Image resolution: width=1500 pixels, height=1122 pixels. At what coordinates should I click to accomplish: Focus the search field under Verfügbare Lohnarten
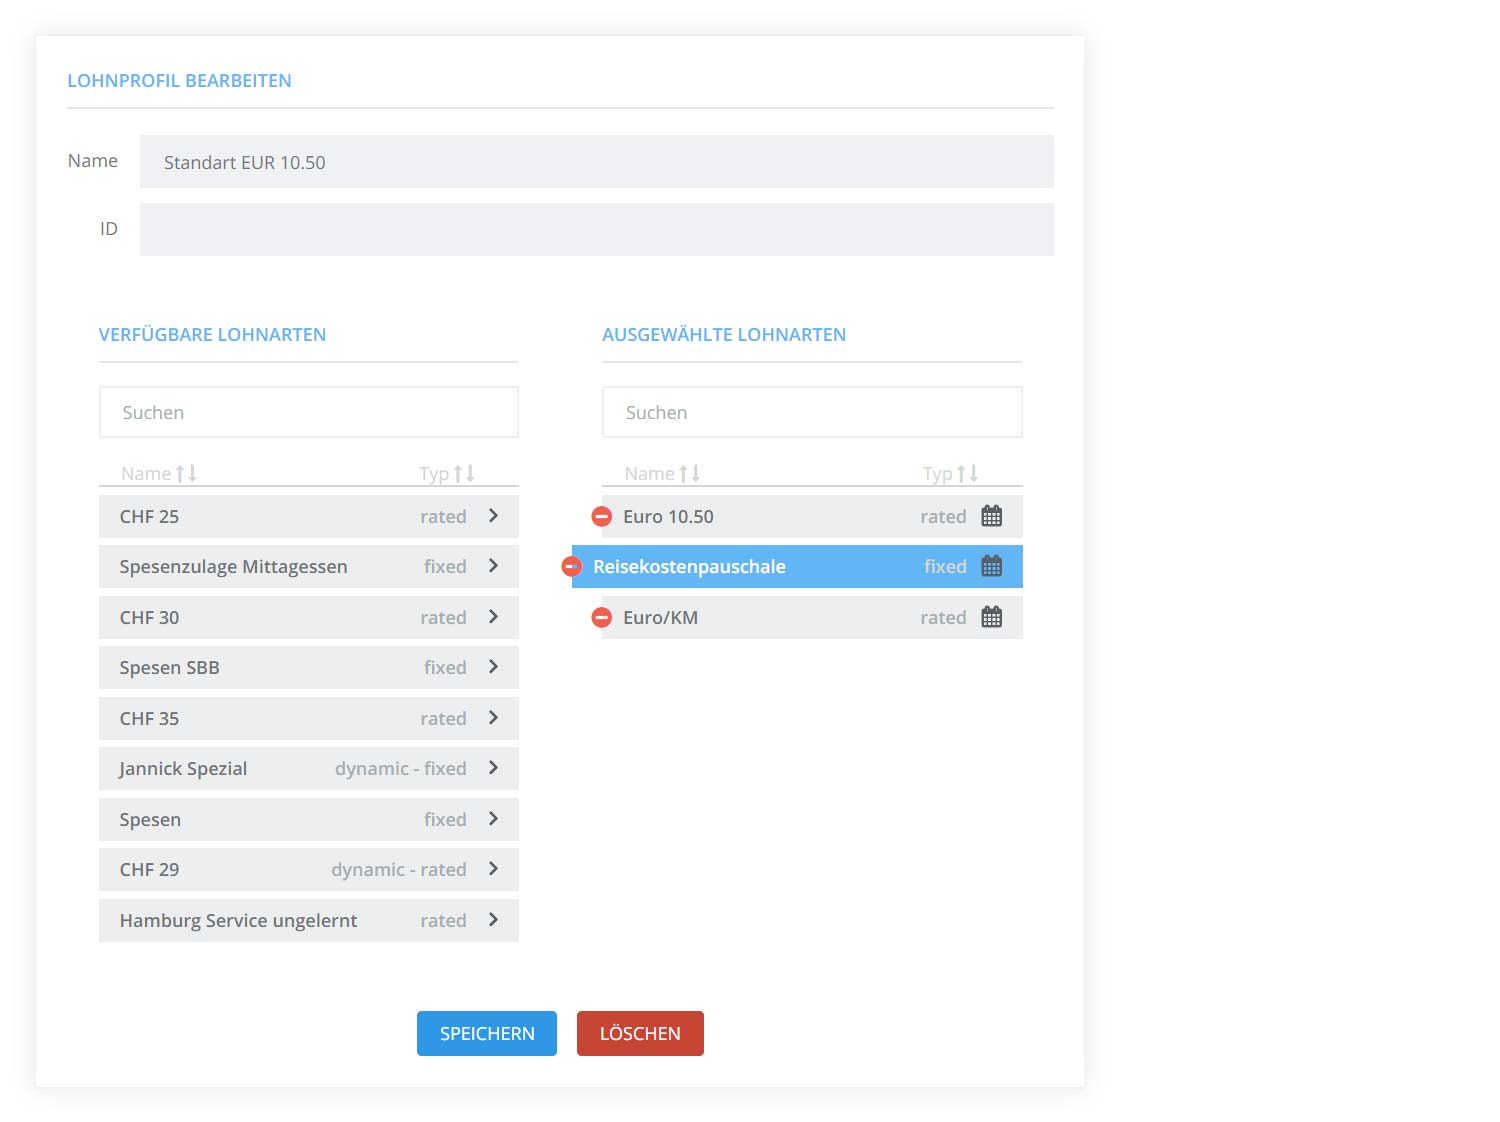click(308, 412)
